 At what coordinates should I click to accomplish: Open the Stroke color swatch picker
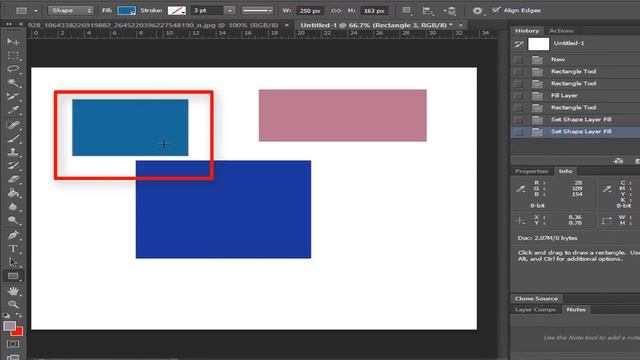[x=177, y=11]
